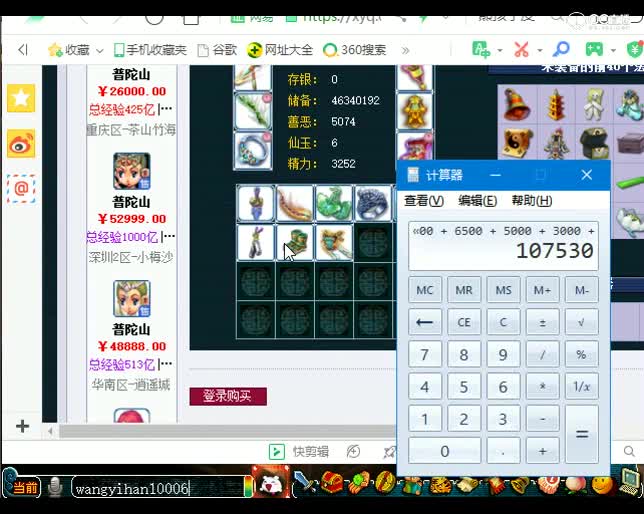Select the yin-yang scroll magic item
The image size is (644, 514).
pos(516,143)
